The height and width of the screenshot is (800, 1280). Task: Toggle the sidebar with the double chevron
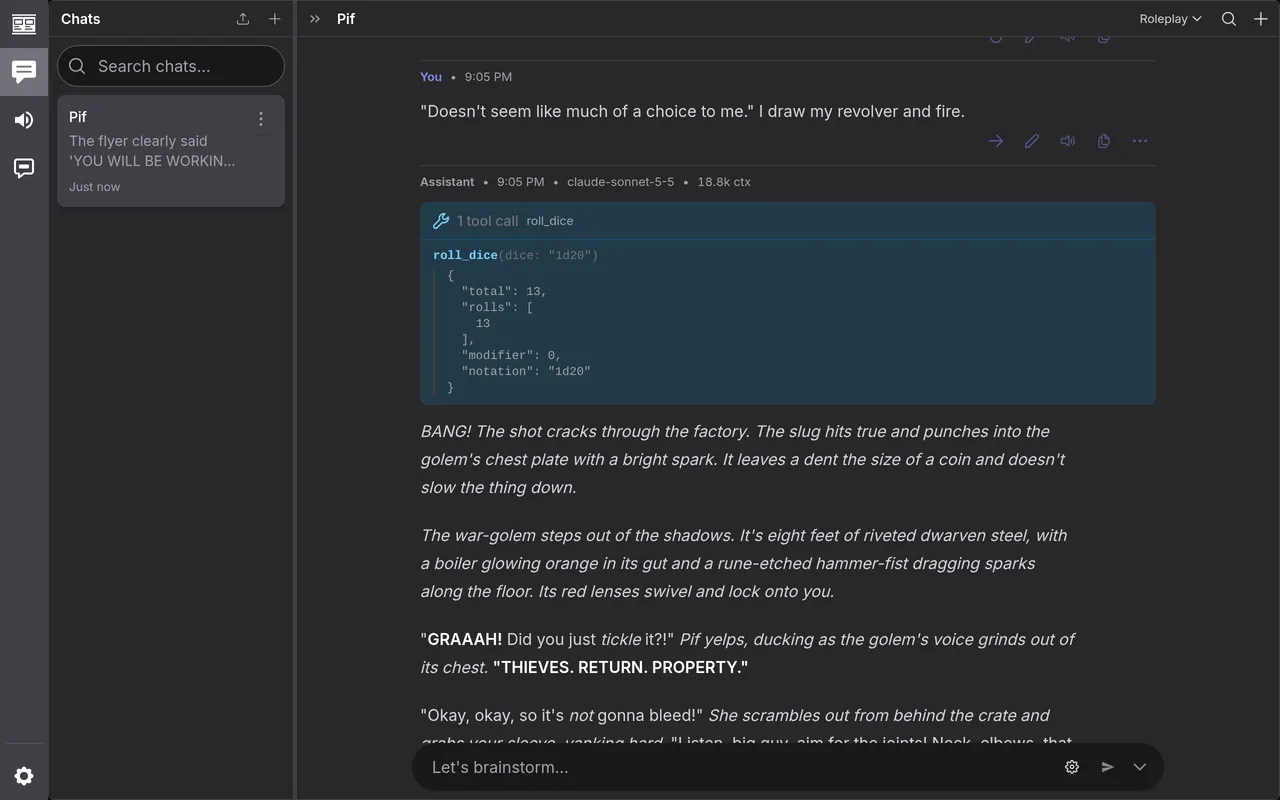(x=315, y=19)
